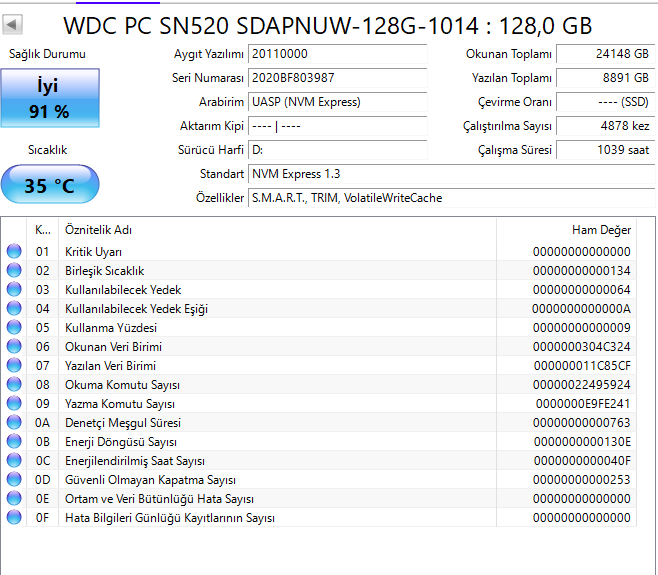
Task: Click status orb for Yazılan Veri Birimi row
Action: 14,365
